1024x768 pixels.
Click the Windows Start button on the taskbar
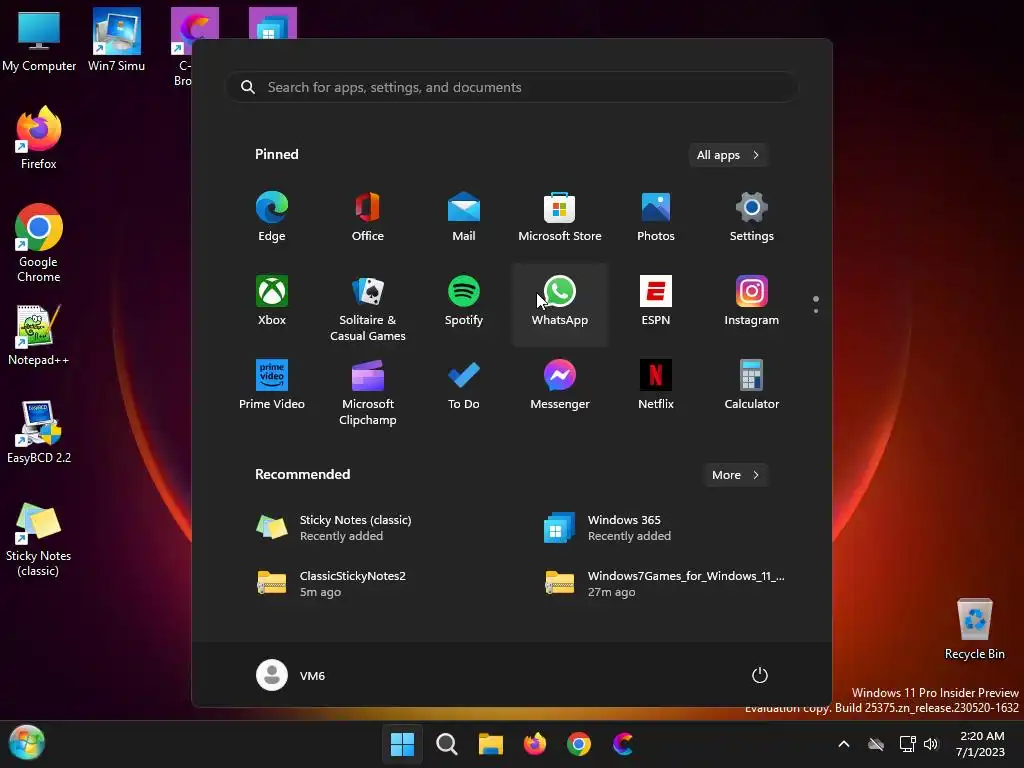[402, 744]
